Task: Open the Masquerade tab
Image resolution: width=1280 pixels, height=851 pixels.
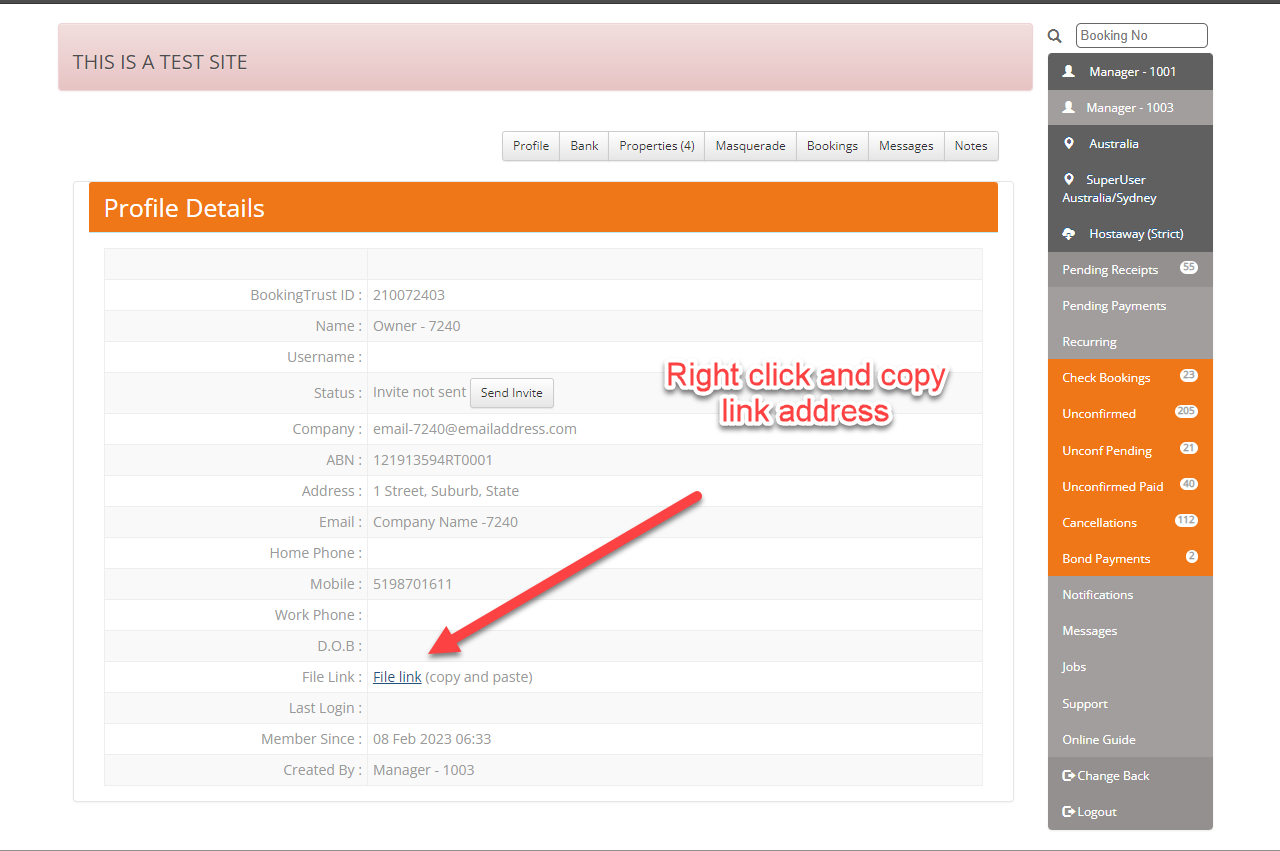Action: pyautogui.click(x=750, y=146)
